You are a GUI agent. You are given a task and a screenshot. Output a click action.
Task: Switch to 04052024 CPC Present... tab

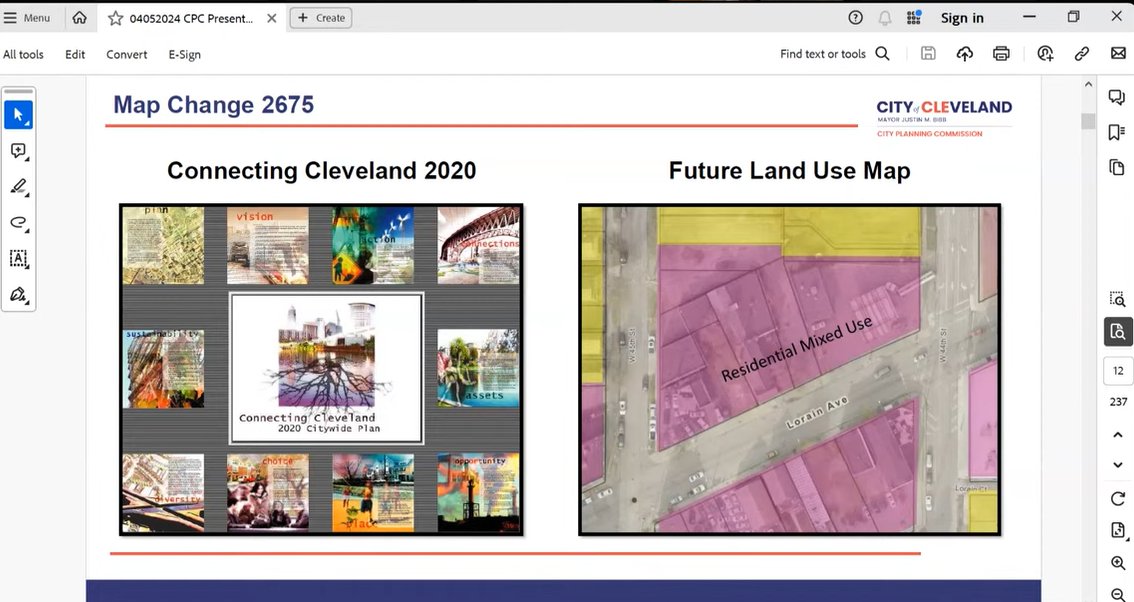(191, 18)
